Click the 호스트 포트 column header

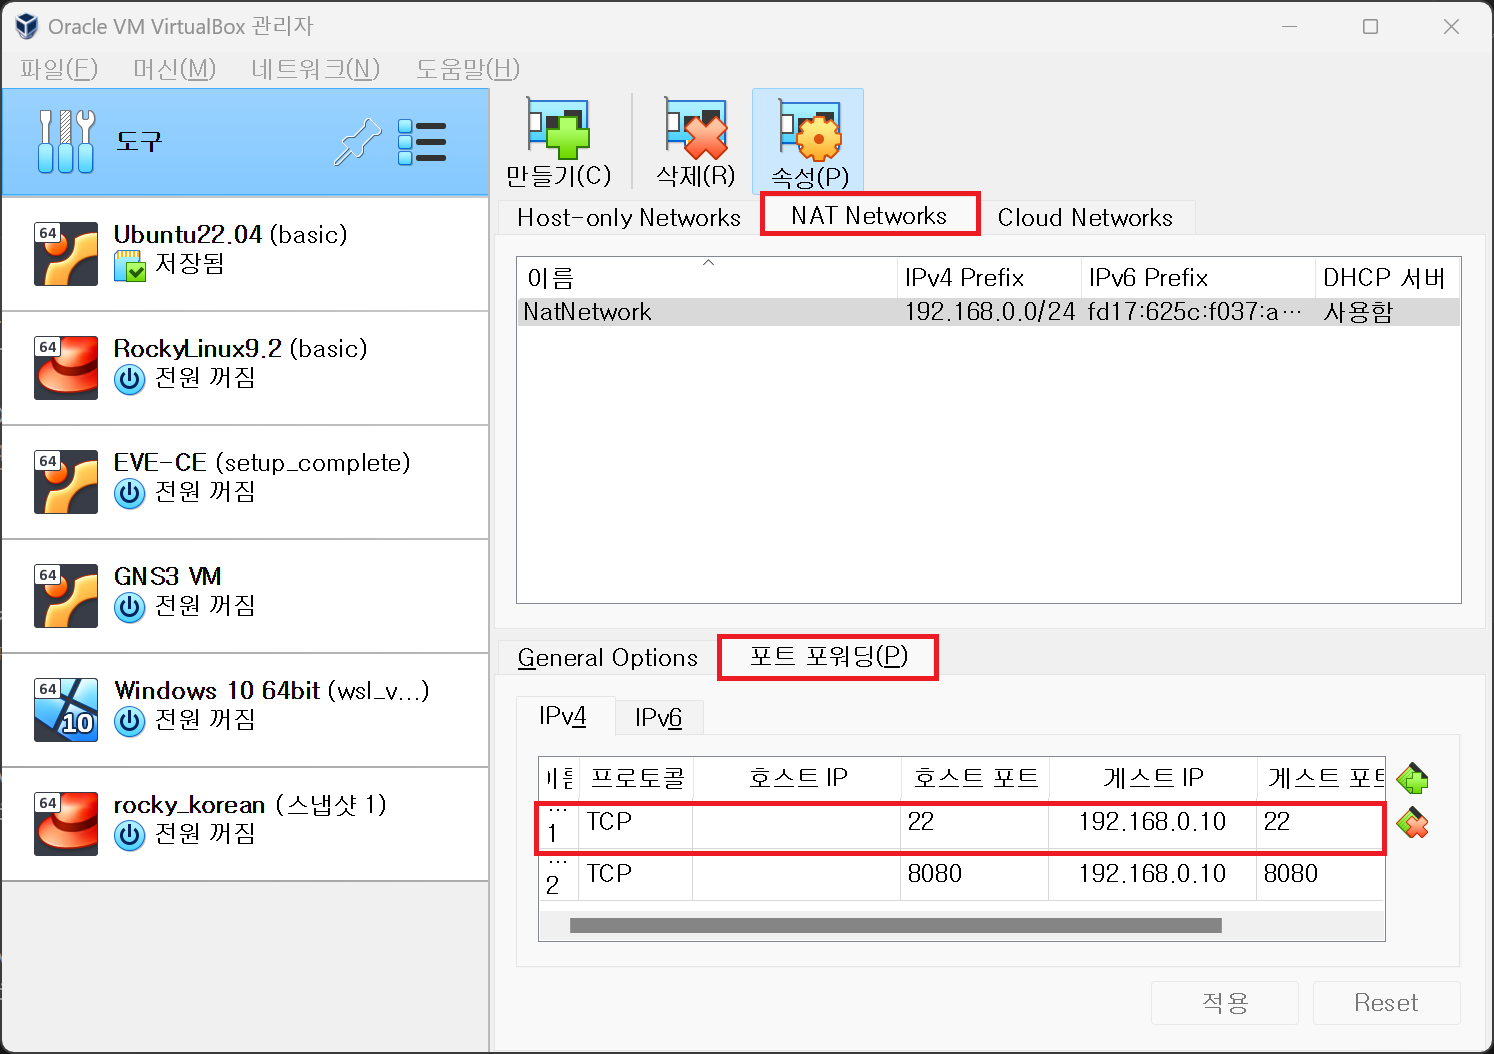976,778
